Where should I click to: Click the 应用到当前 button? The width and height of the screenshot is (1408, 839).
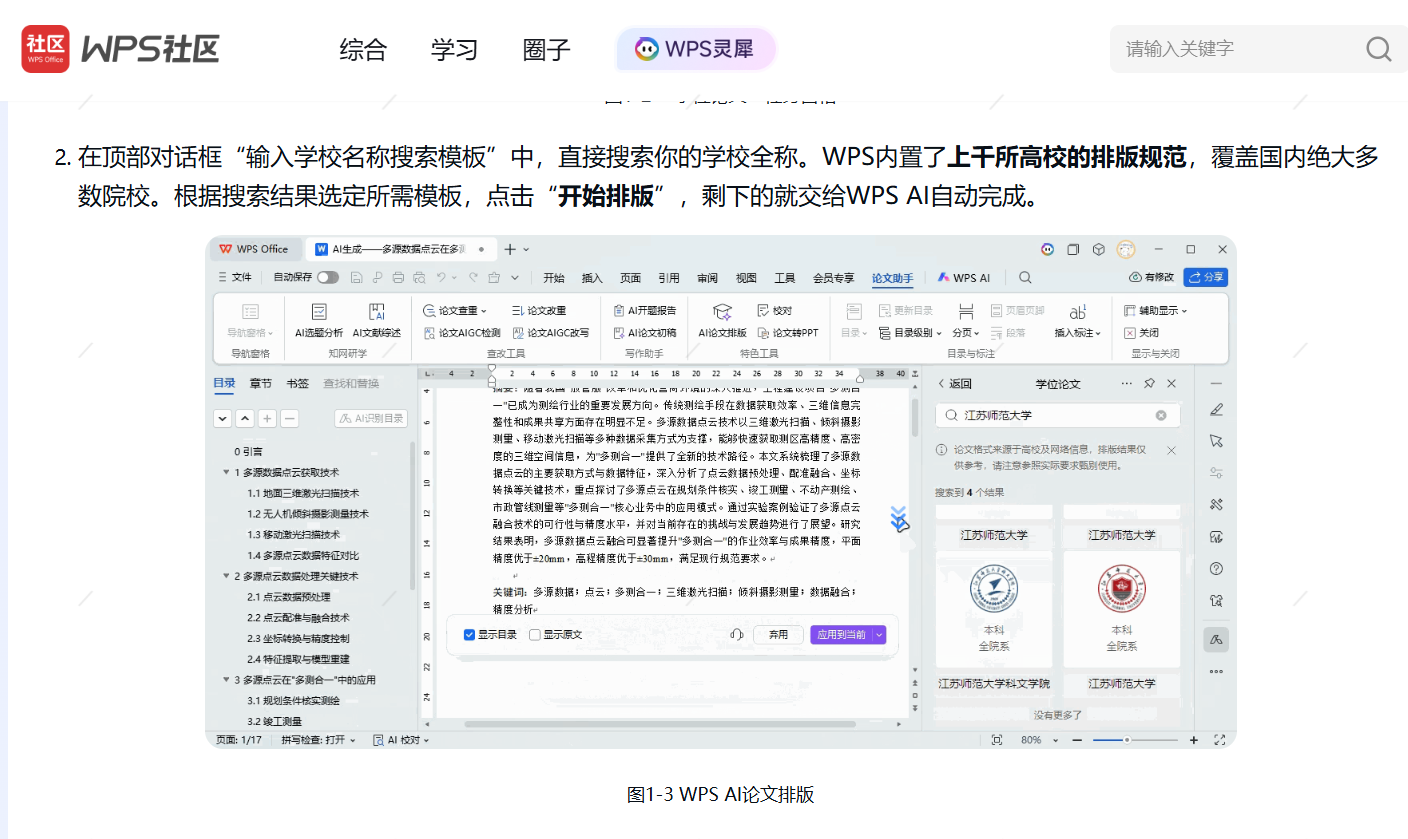click(841, 635)
